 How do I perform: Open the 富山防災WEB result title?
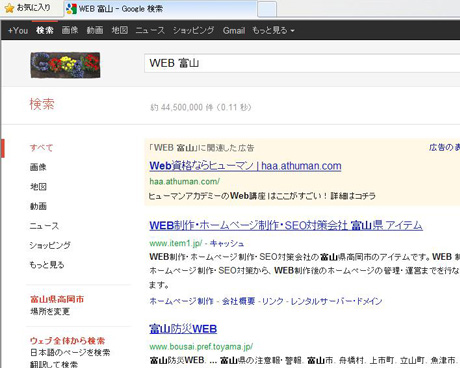(x=183, y=329)
